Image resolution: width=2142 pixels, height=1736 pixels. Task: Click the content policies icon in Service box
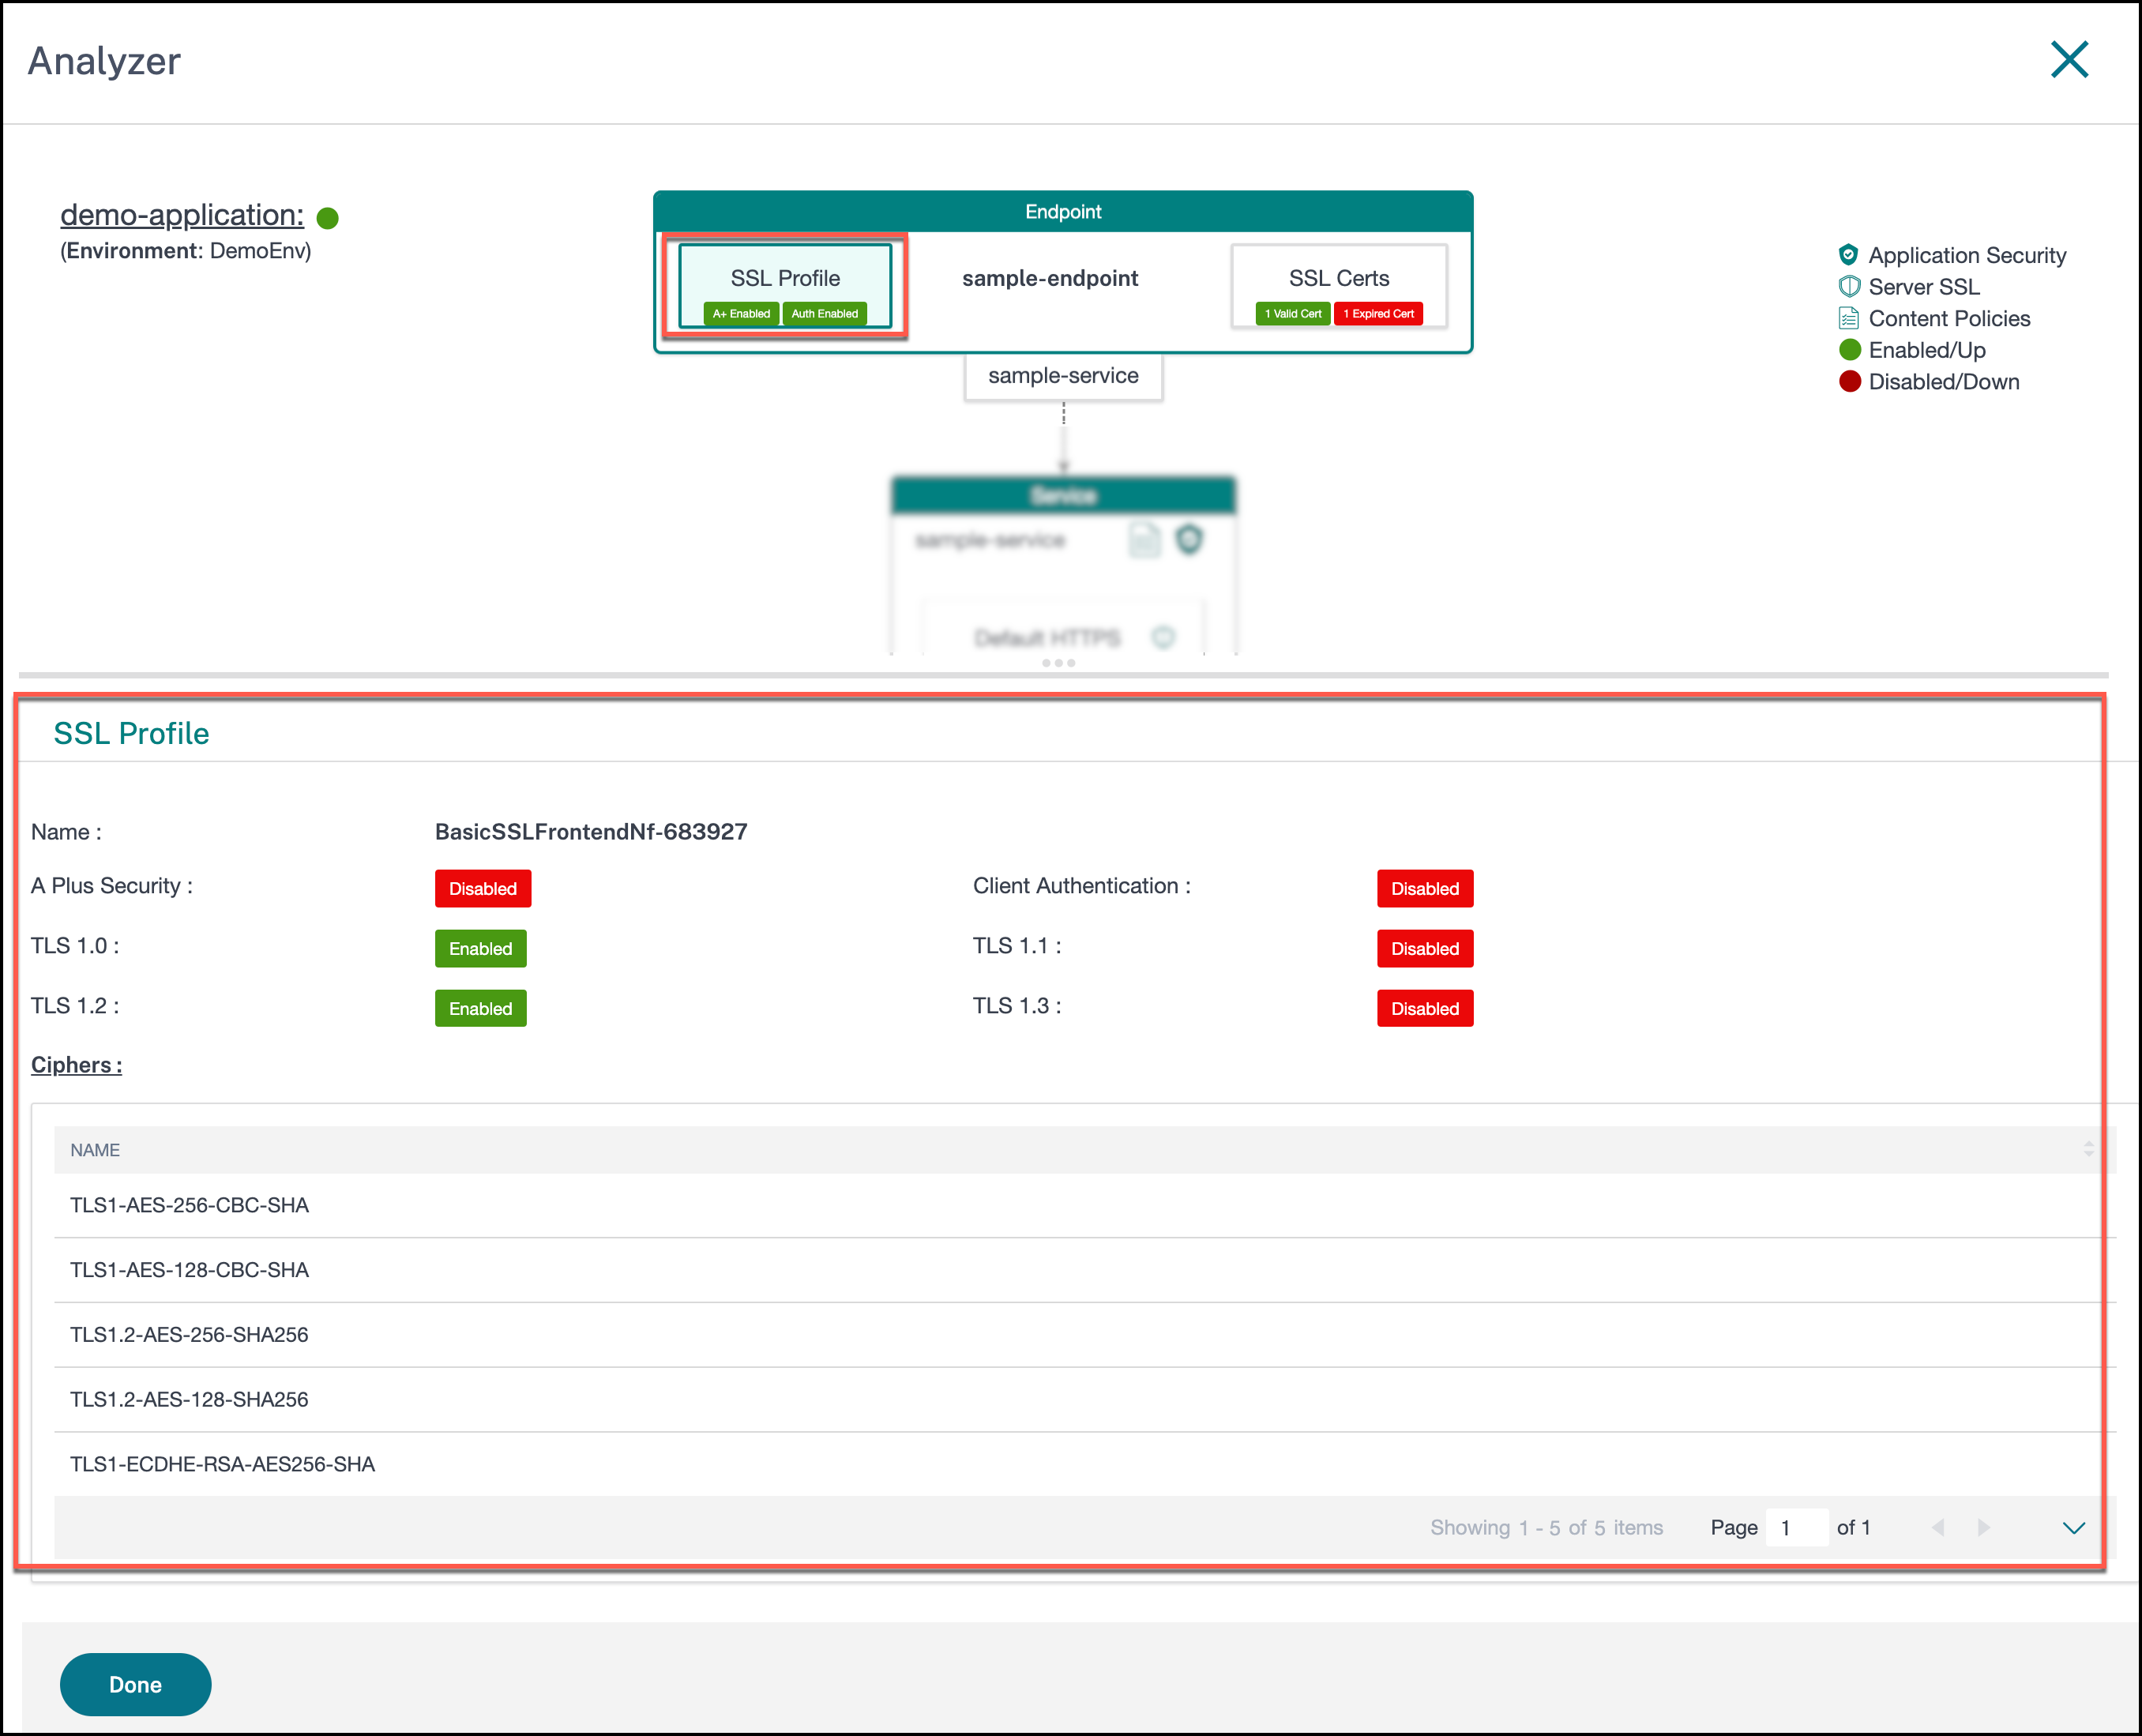click(x=1144, y=540)
